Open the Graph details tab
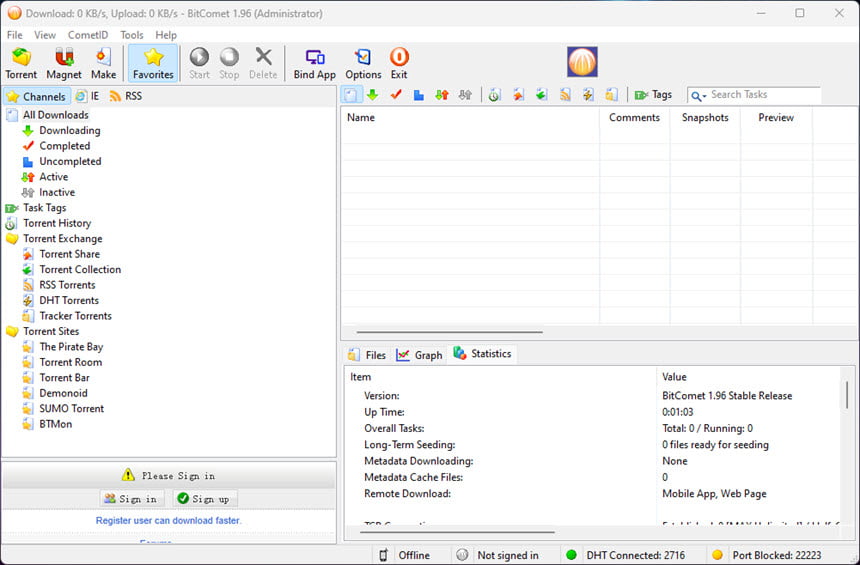 tap(420, 355)
